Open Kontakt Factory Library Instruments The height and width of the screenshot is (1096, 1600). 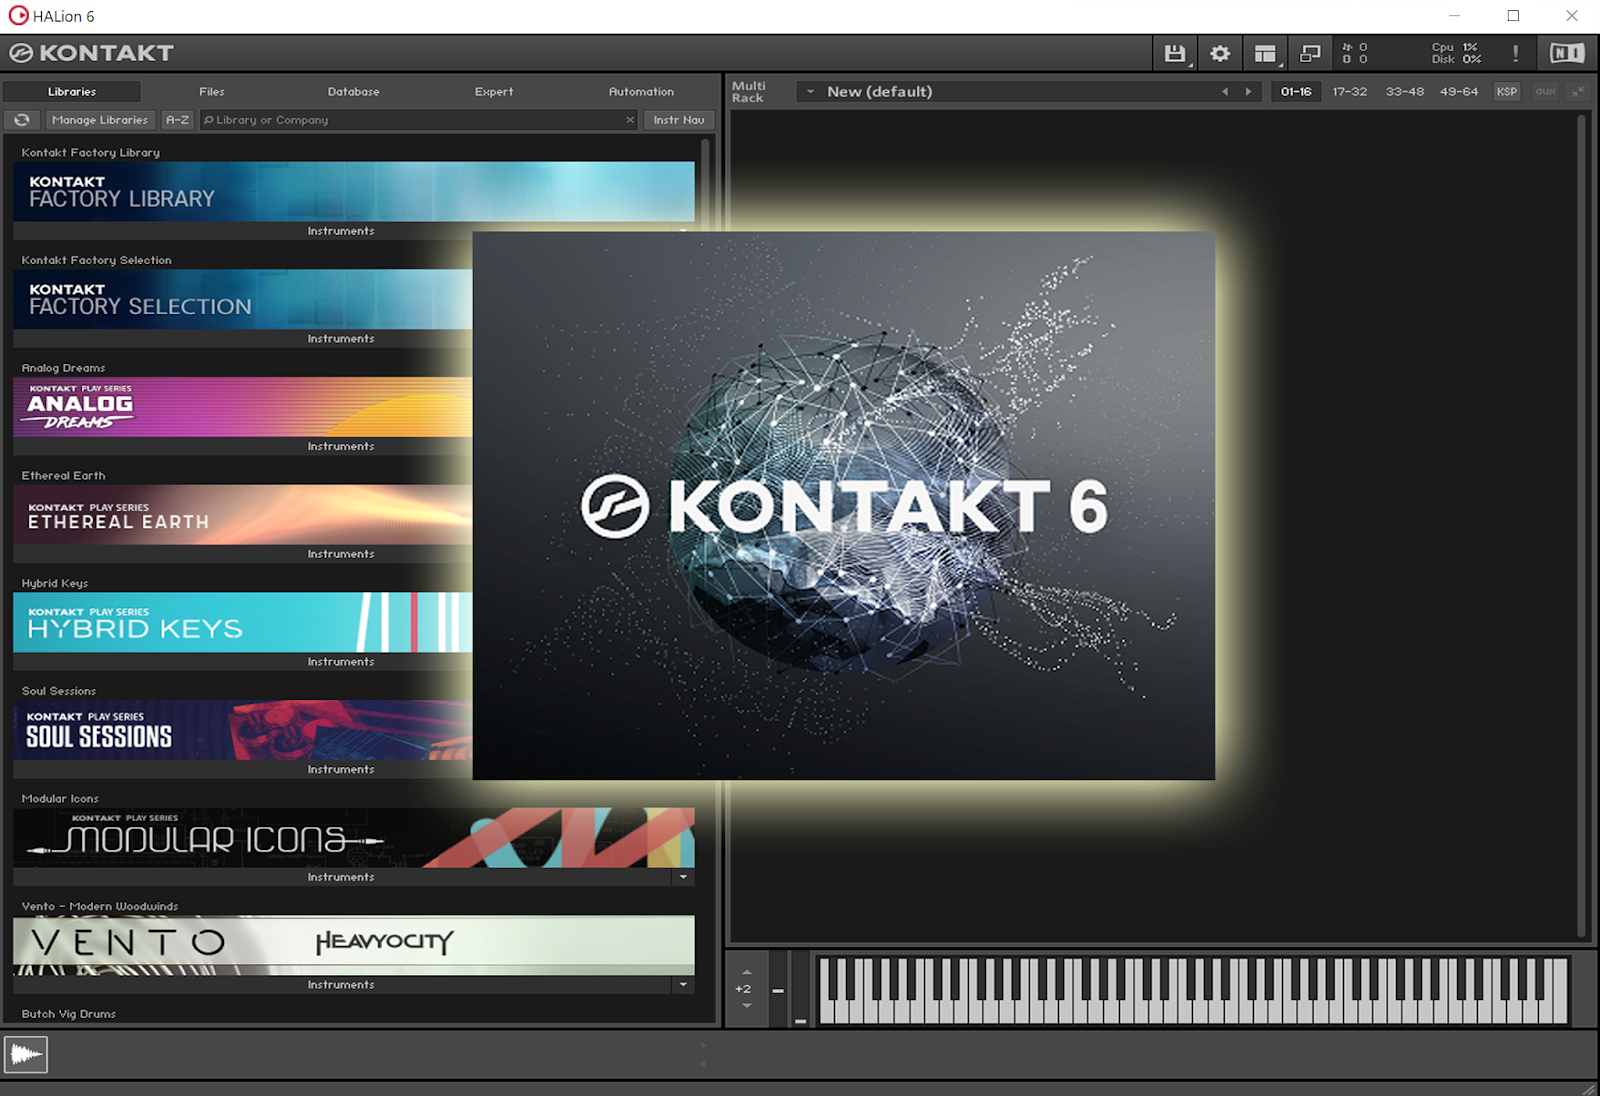341,231
